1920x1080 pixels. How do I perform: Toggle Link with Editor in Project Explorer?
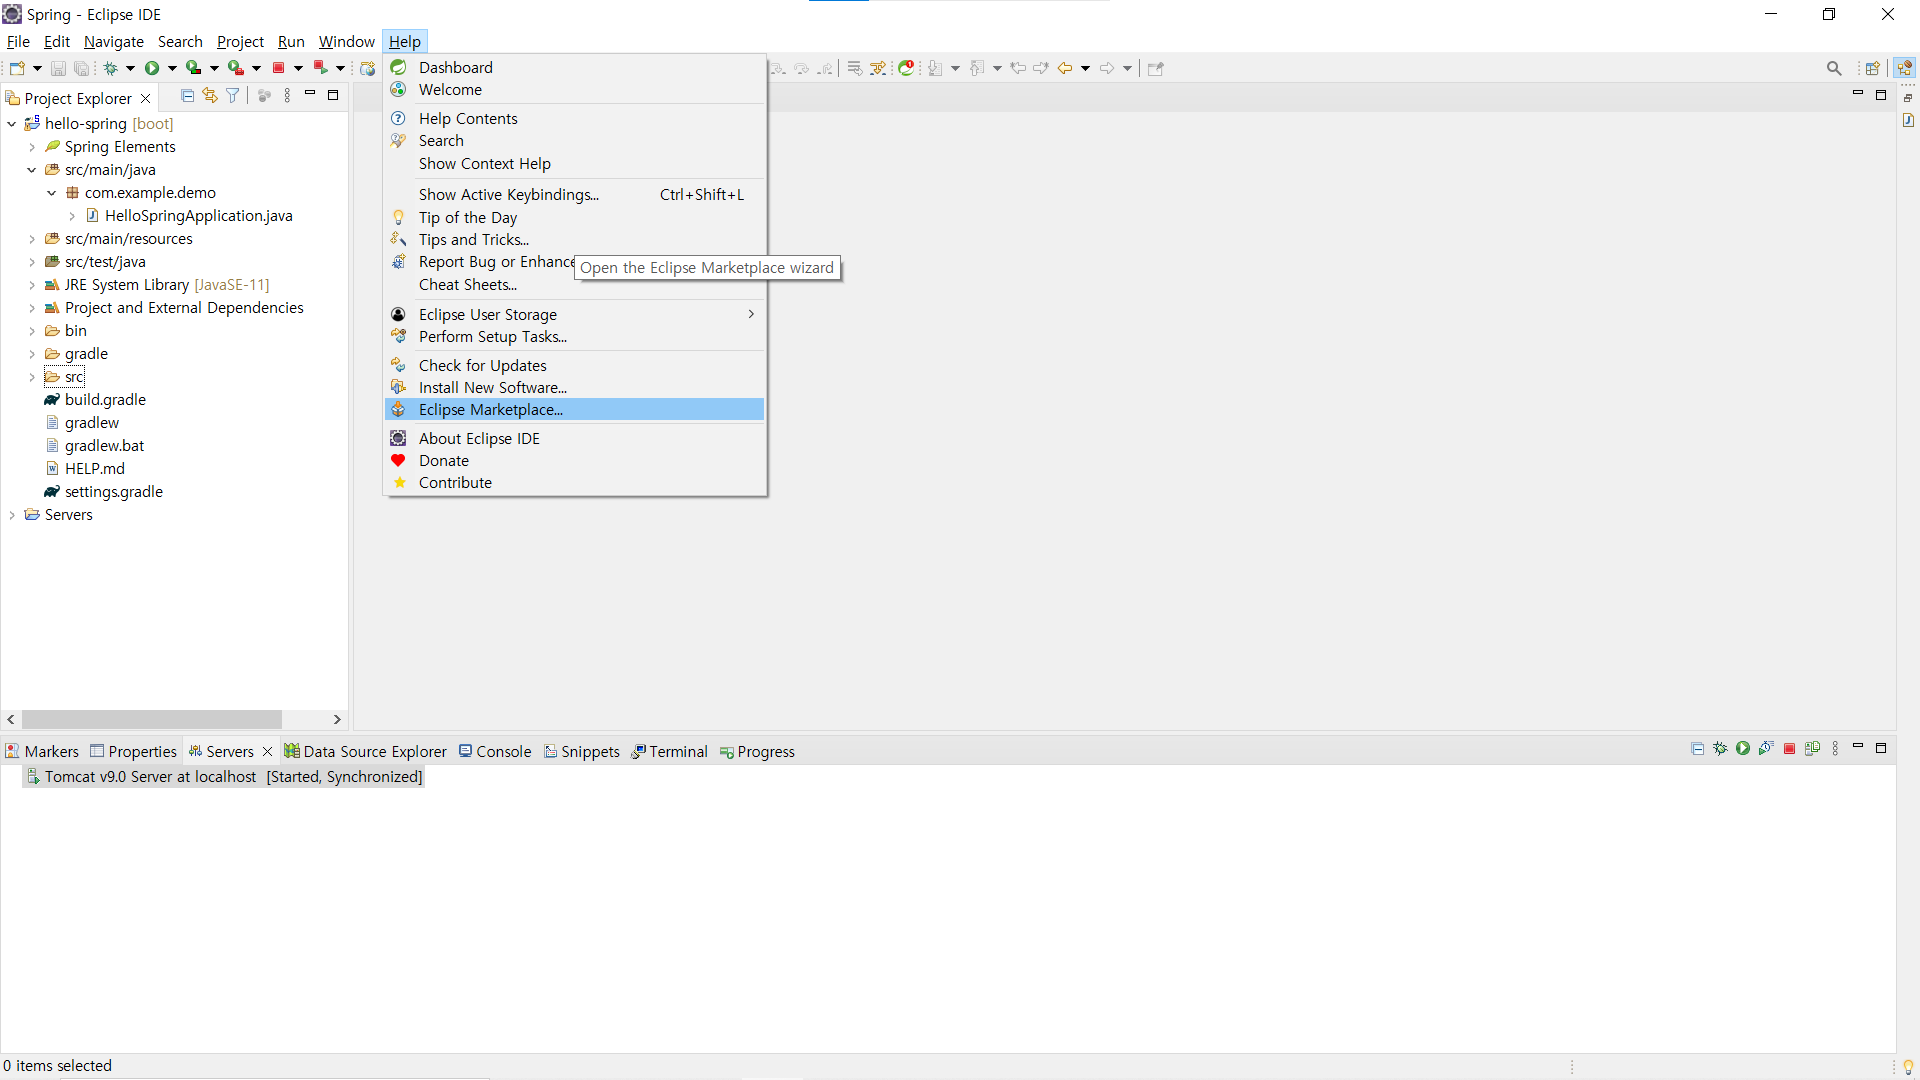click(x=210, y=96)
